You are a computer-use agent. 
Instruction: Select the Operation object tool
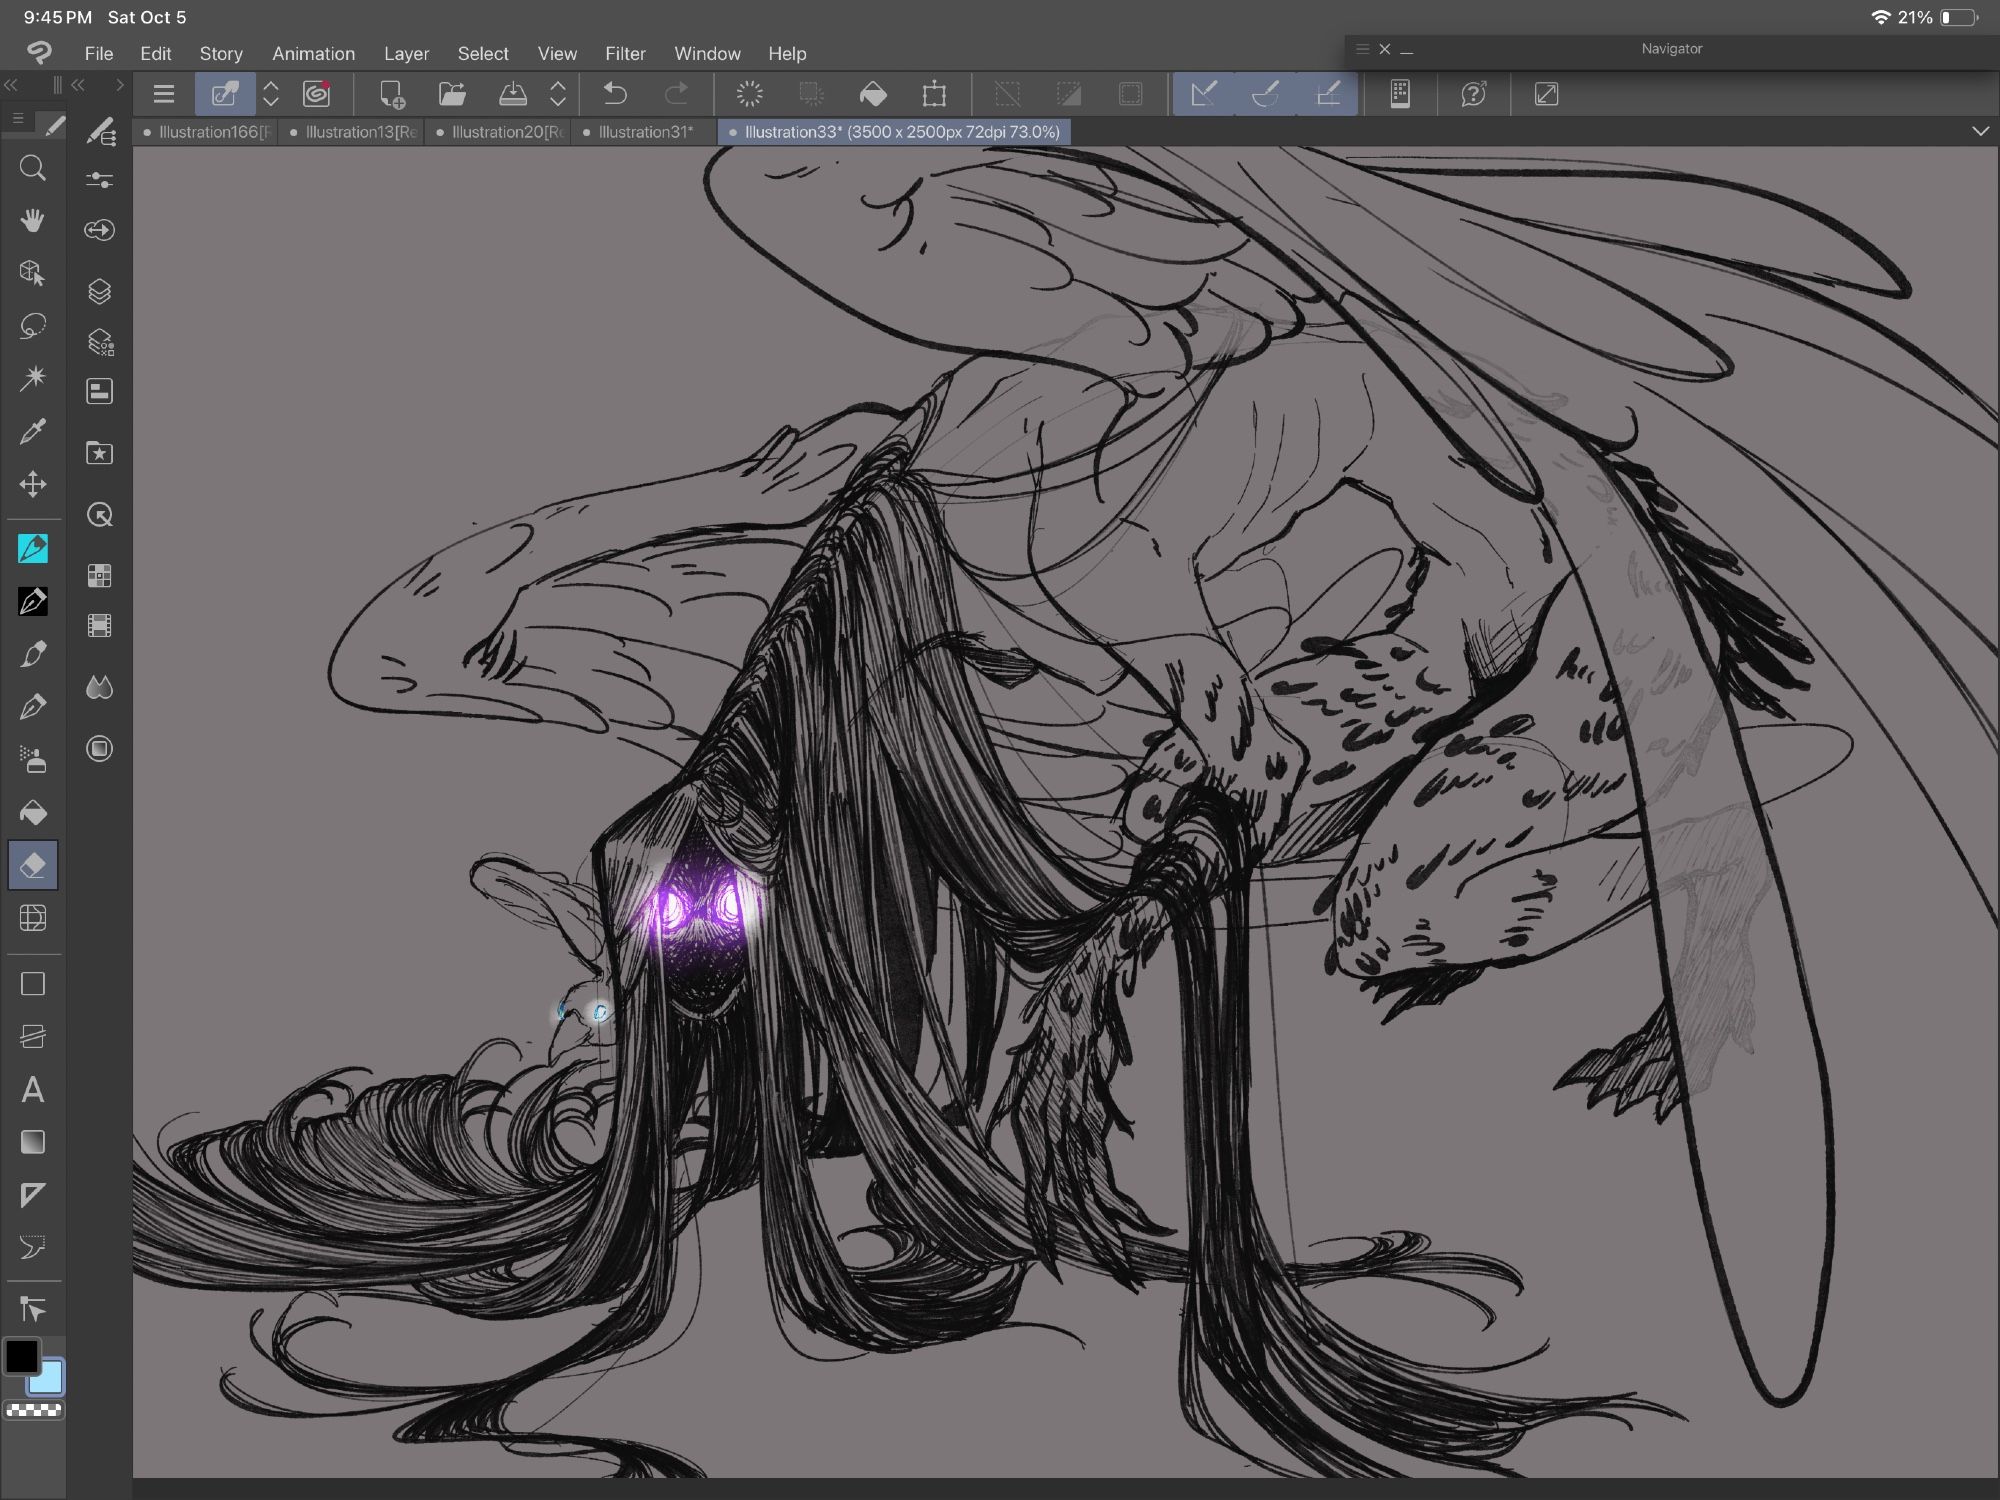pyautogui.click(x=33, y=273)
